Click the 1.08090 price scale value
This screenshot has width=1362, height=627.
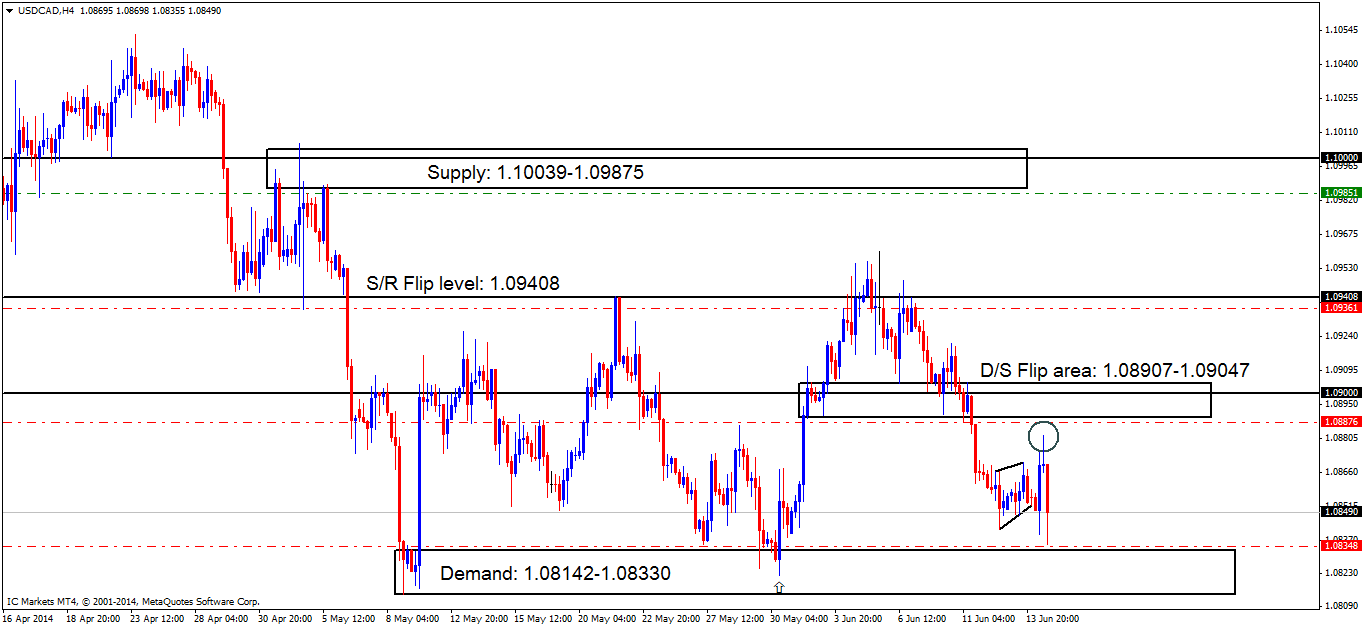coord(1340,606)
